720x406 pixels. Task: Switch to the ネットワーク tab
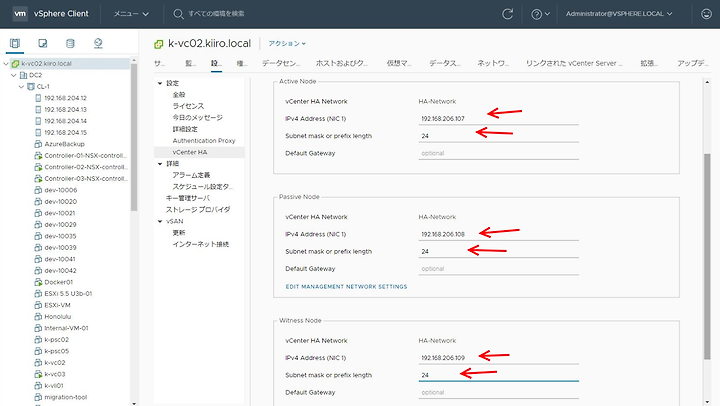click(493, 63)
